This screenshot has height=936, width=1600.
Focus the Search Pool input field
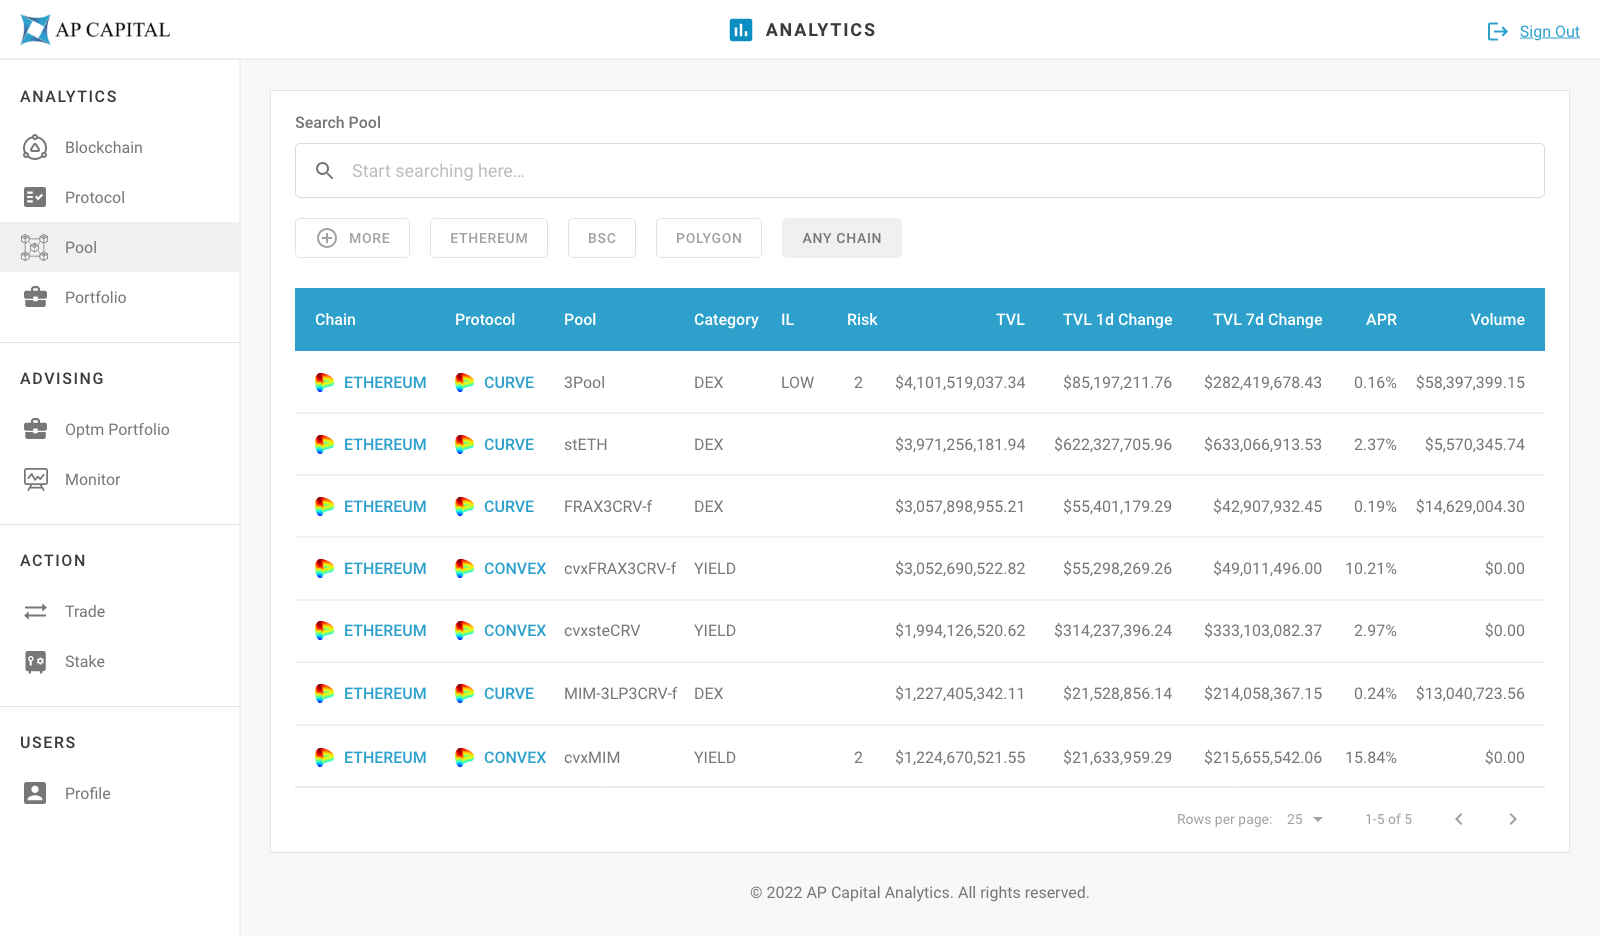tap(920, 171)
